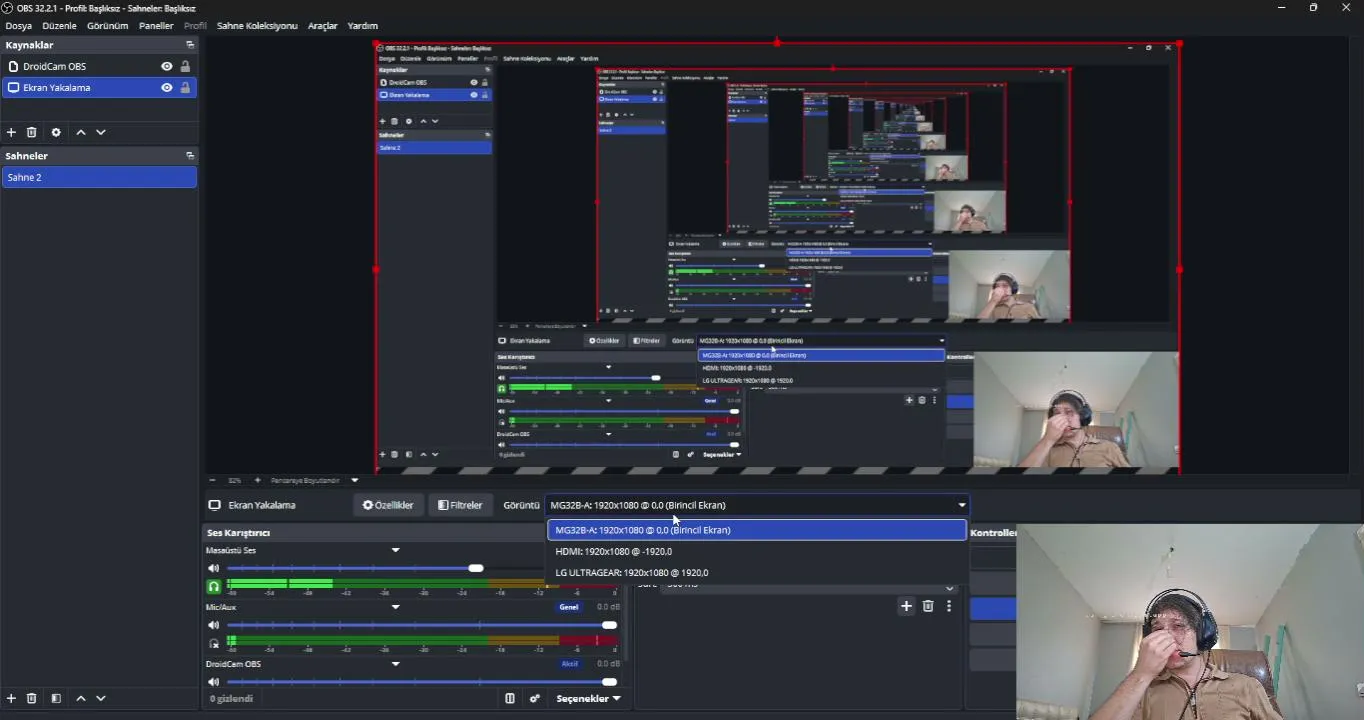Screen dimensions: 1364x720
Task: Click the Filtreler button
Action: pos(460,505)
